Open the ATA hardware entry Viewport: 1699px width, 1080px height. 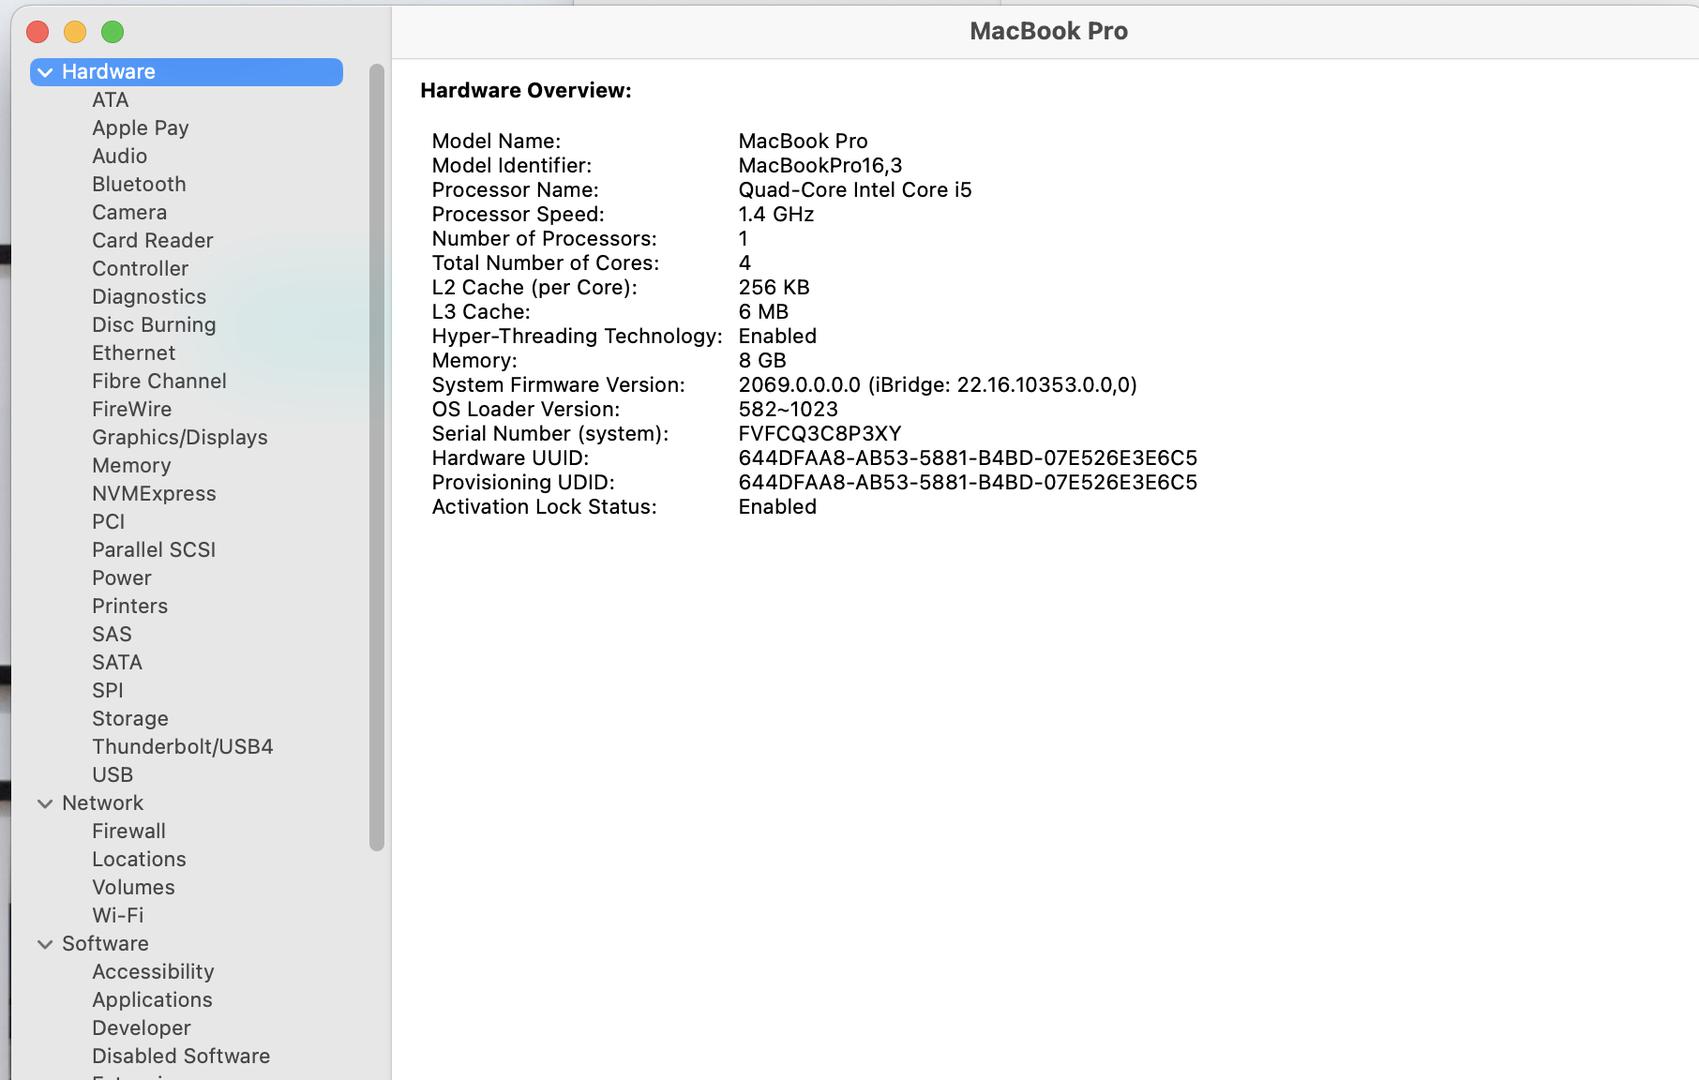coord(110,100)
